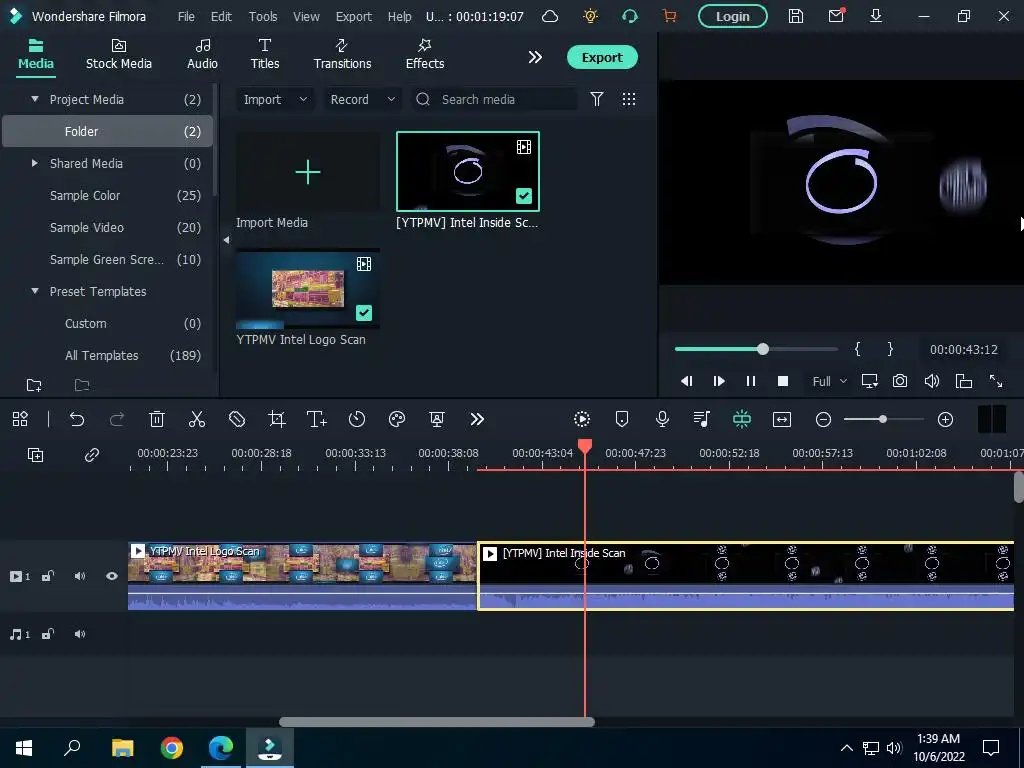Viewport: 1024px width, 768px height.
Task: Toggle Auto Ripple snapping icon
Action: point(742,419)
